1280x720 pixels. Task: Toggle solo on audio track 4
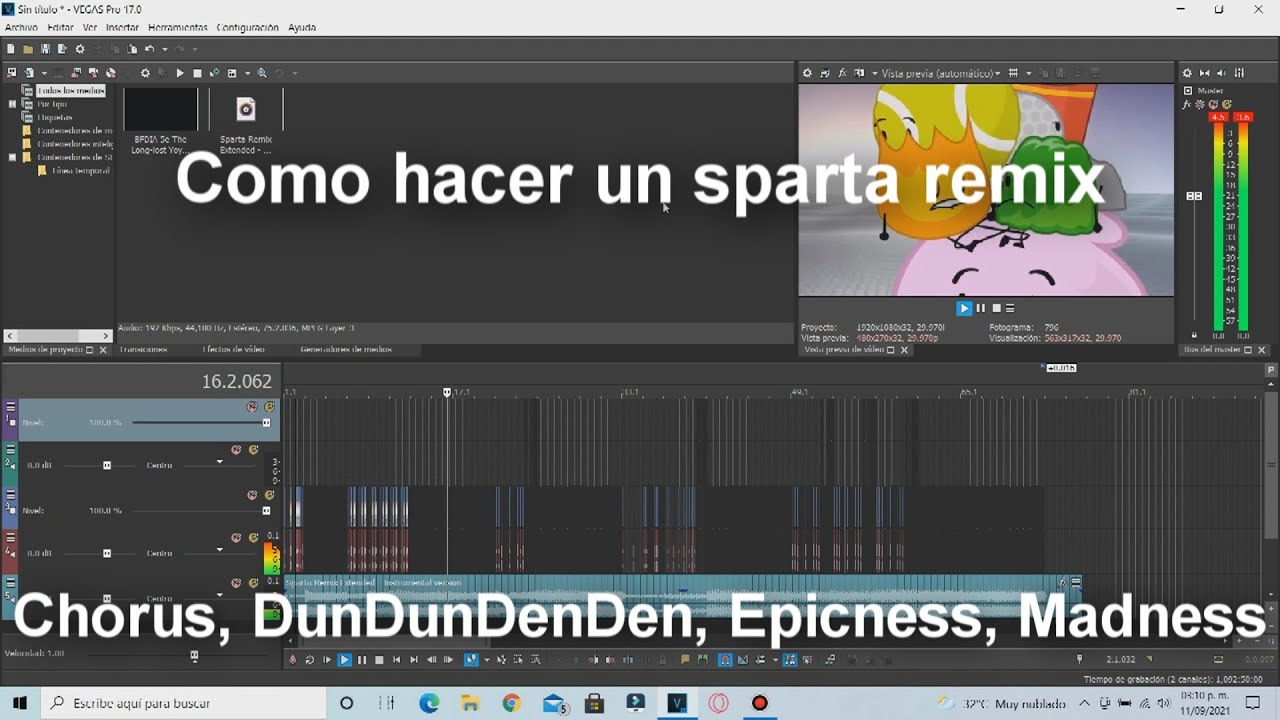253,538
